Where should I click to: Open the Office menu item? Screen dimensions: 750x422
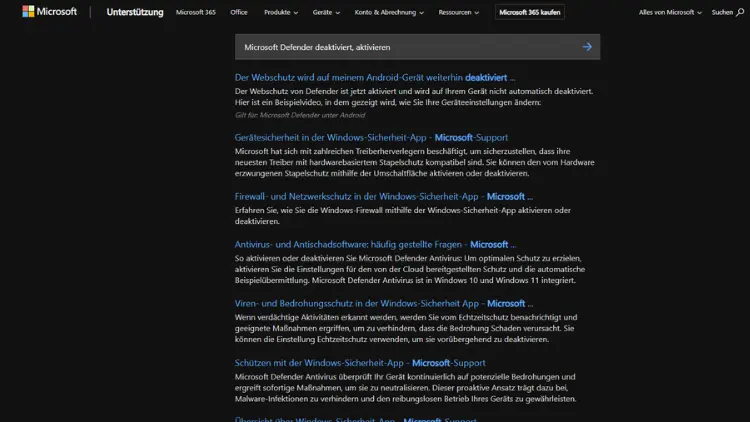(x=239, y=12)
